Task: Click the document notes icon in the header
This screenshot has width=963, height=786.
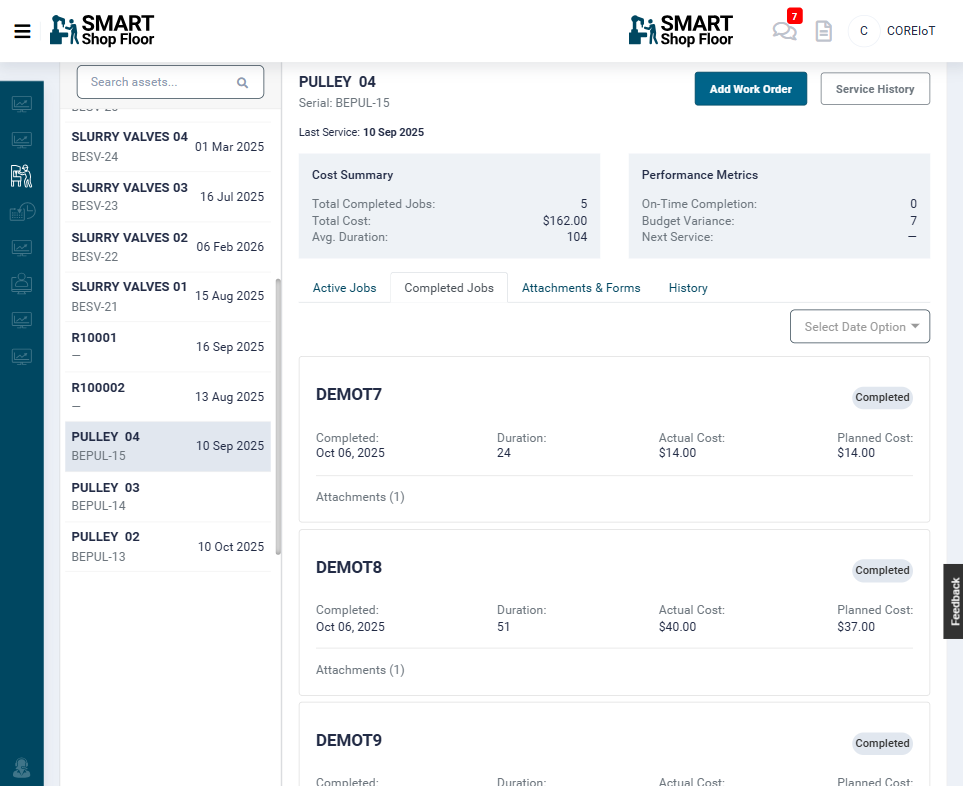Action: pos(823,31)
